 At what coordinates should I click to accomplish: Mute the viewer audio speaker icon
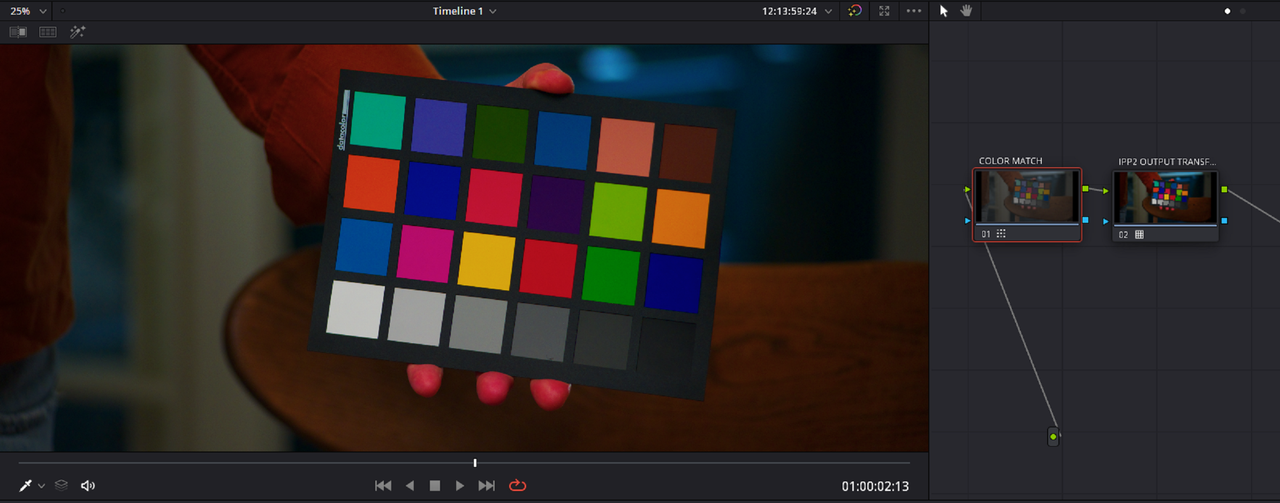click(88, 485)
